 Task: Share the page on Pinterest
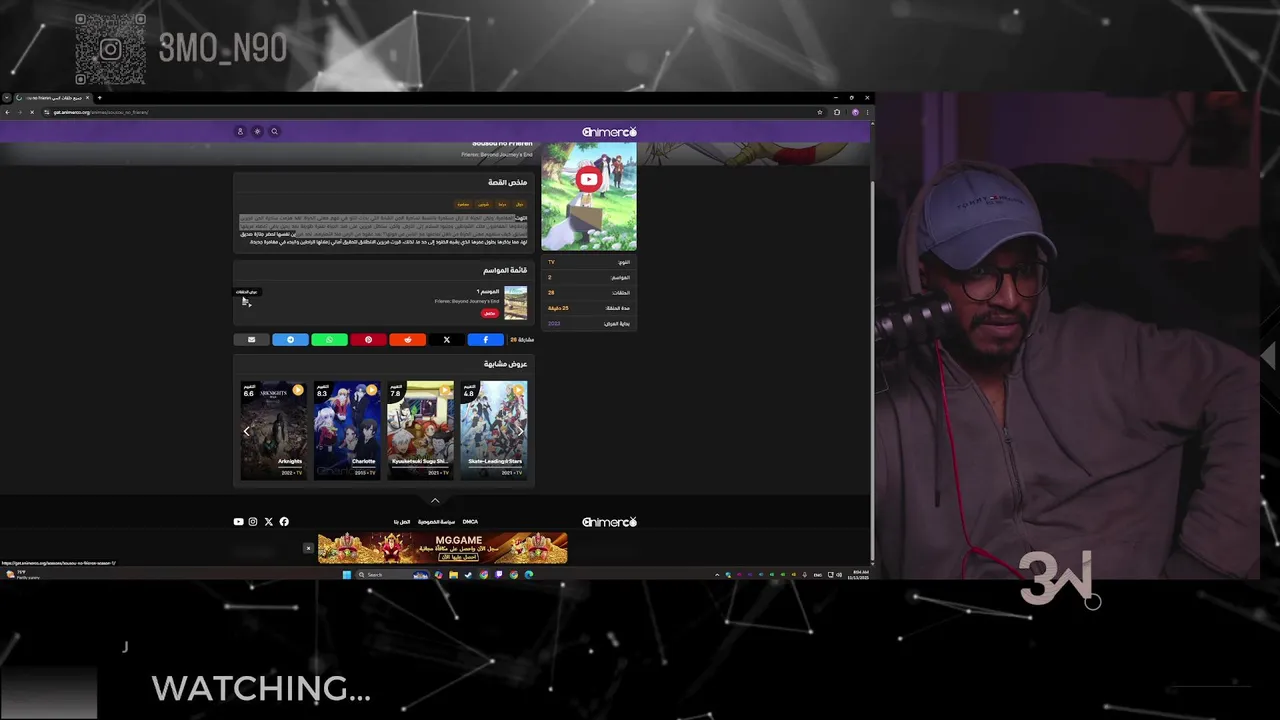coord(368,340)
